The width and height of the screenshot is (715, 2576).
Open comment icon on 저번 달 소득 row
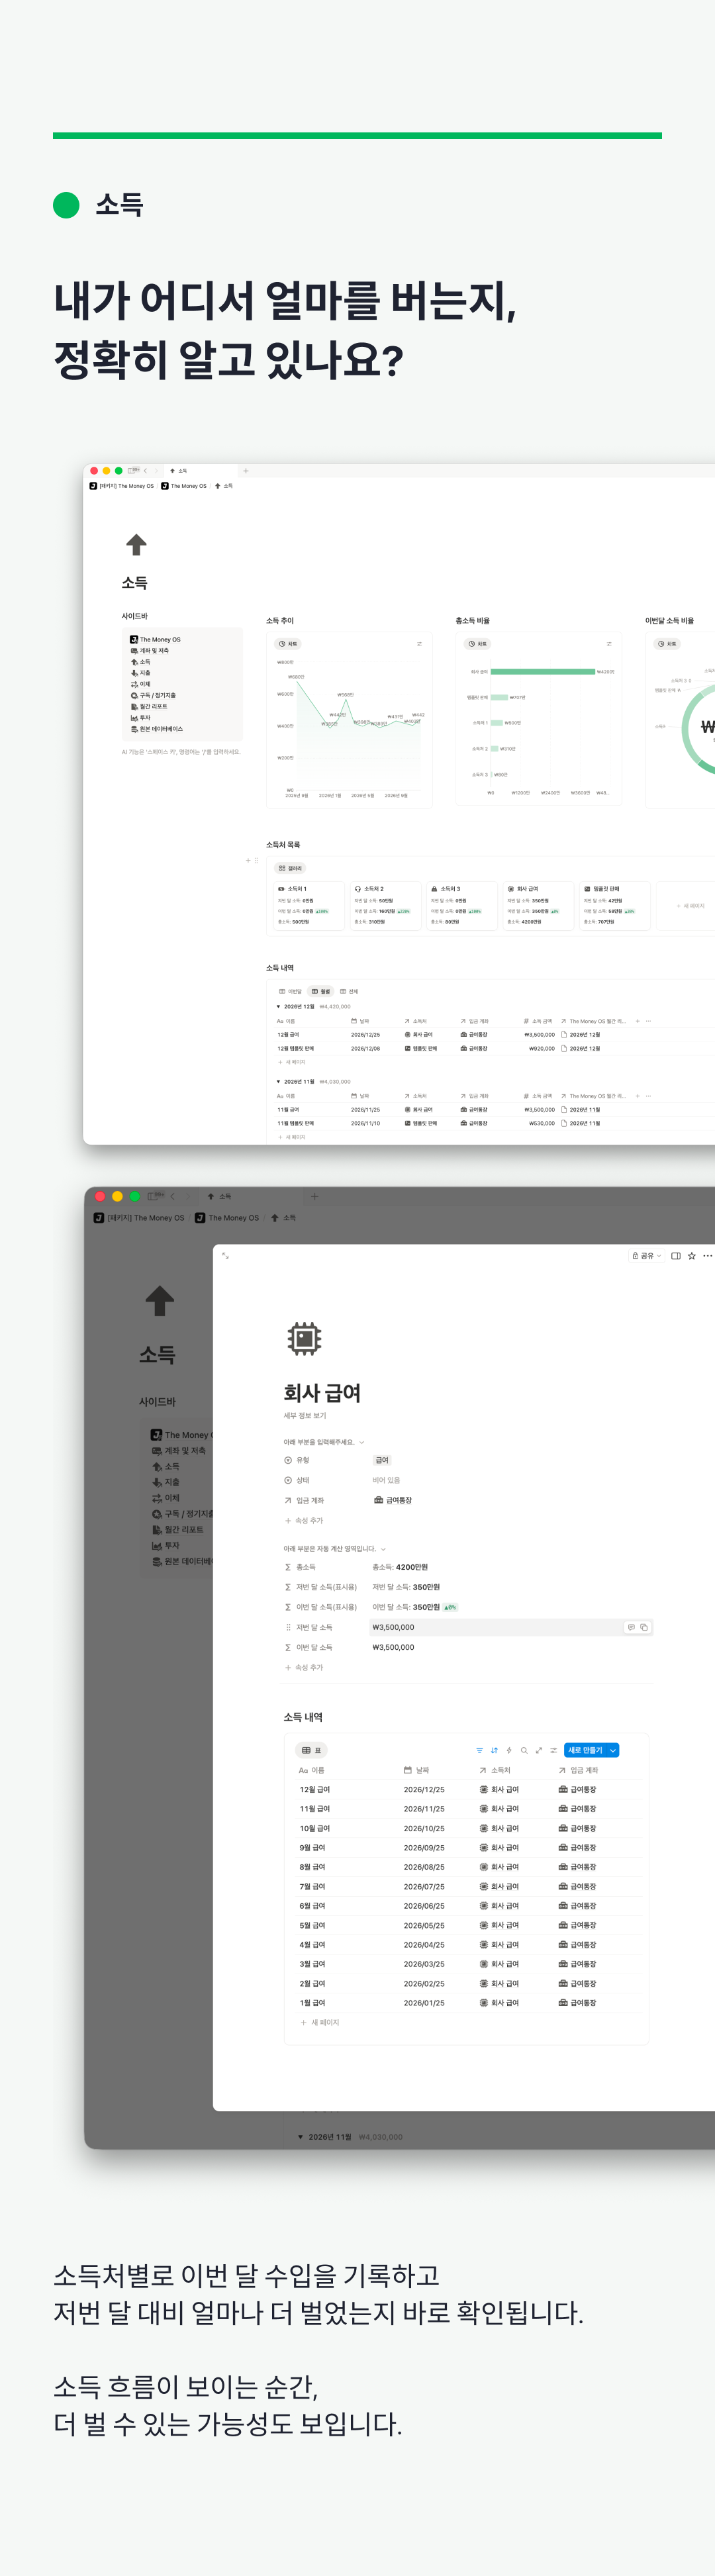(x=631, y=1627)
